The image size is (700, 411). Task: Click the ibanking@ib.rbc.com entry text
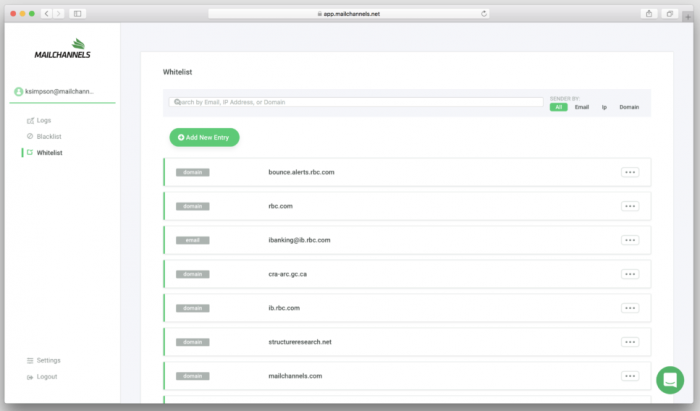pos(299,240)
